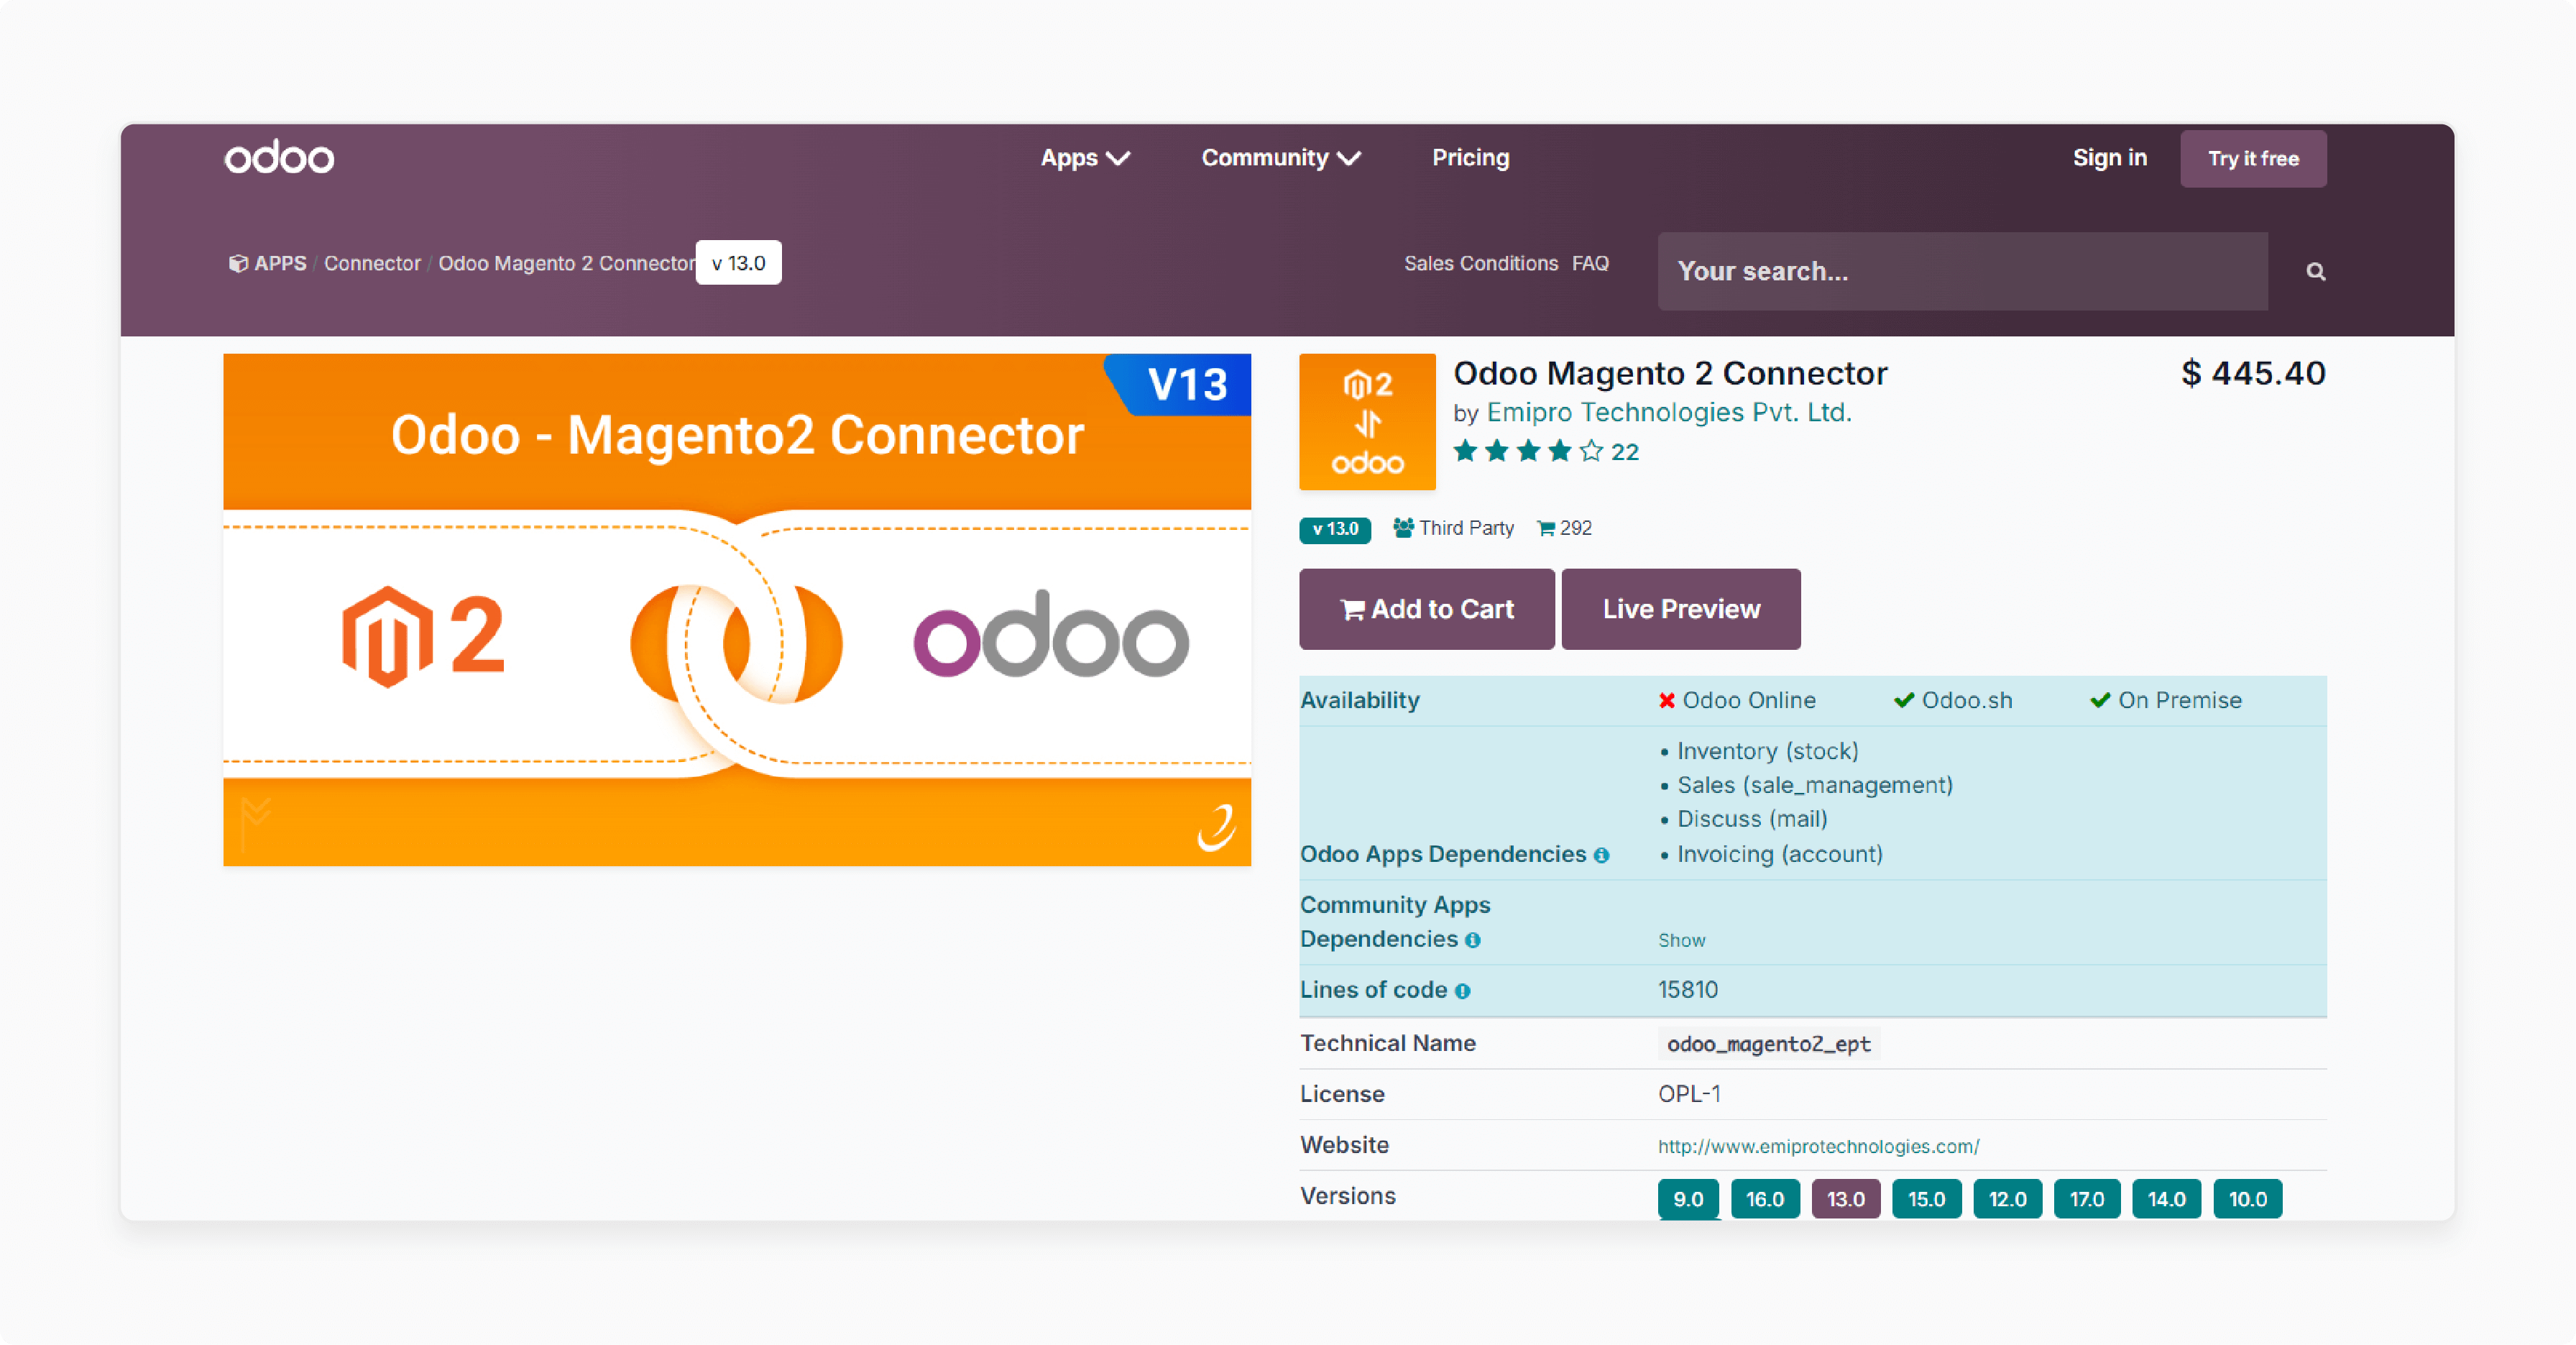2576x1345 pixels.
Task: Open Sales Conditions
Action: pyautogui.click(x=1480, y=263)
